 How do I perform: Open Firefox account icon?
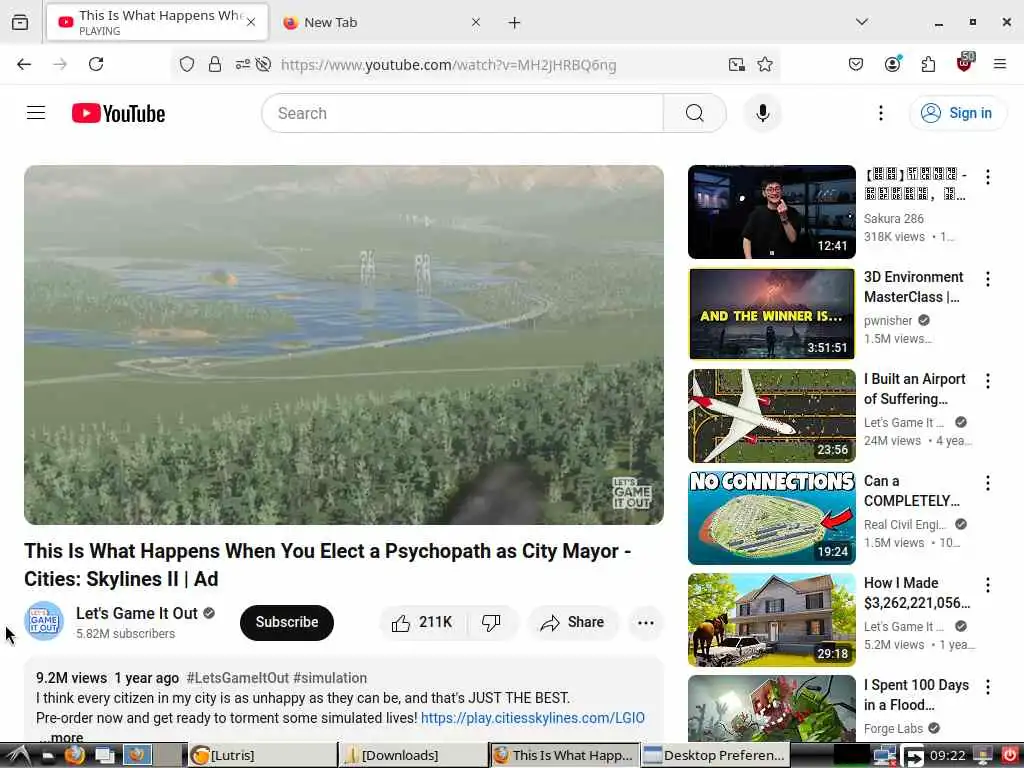pos(892,64)
